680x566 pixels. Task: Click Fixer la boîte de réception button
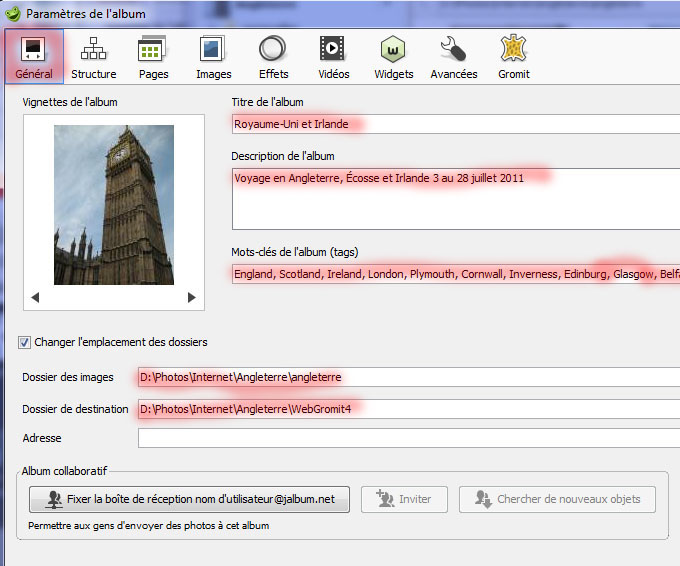pyautogui.click(x=190, y=499)
